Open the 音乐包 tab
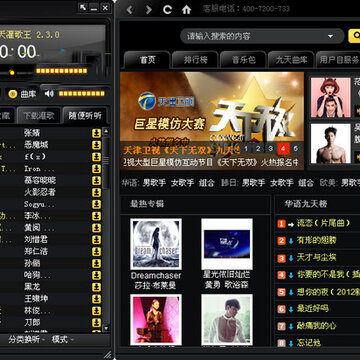Screen dimensions: 360x360 click(243, 60)
